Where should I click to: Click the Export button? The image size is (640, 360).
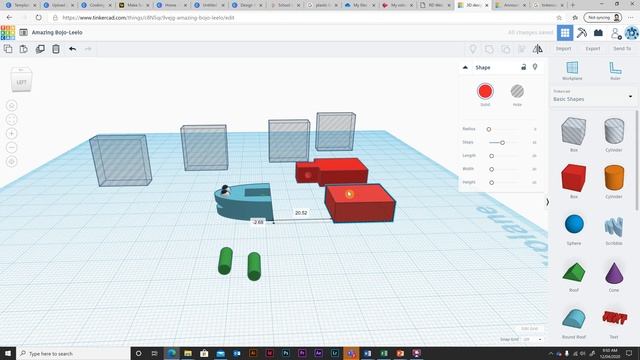coord(593,49)
